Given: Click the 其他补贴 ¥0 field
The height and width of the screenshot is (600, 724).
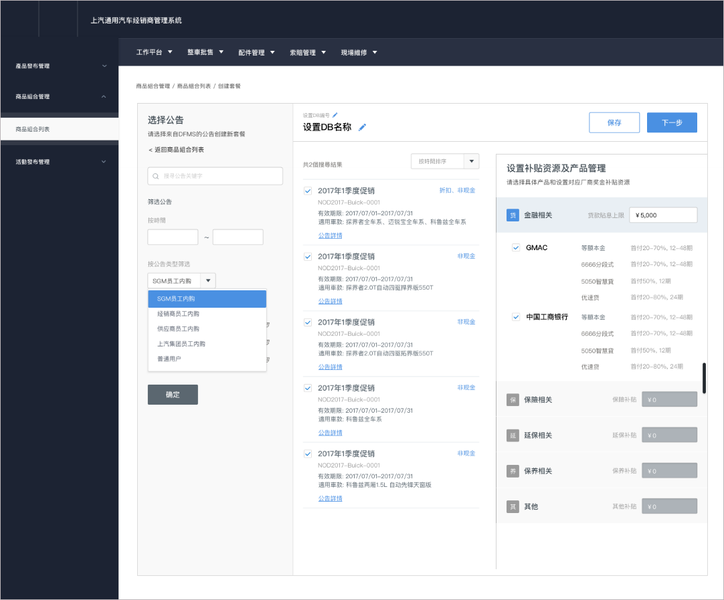Looking at the screenshot, I should pos(670,507).
